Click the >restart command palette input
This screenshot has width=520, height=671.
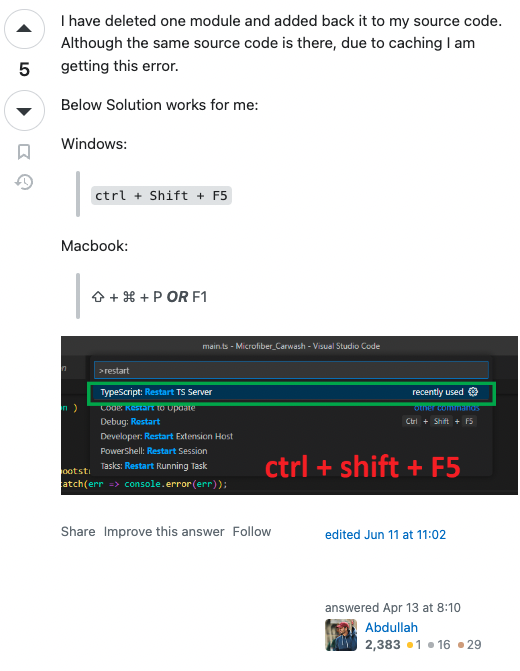[291, 370]
